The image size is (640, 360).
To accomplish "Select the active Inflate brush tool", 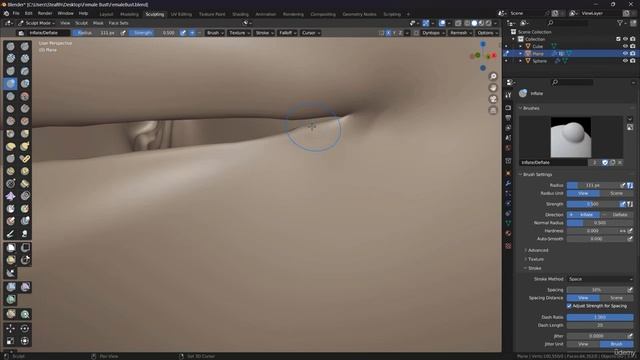I will pos(11,84).
